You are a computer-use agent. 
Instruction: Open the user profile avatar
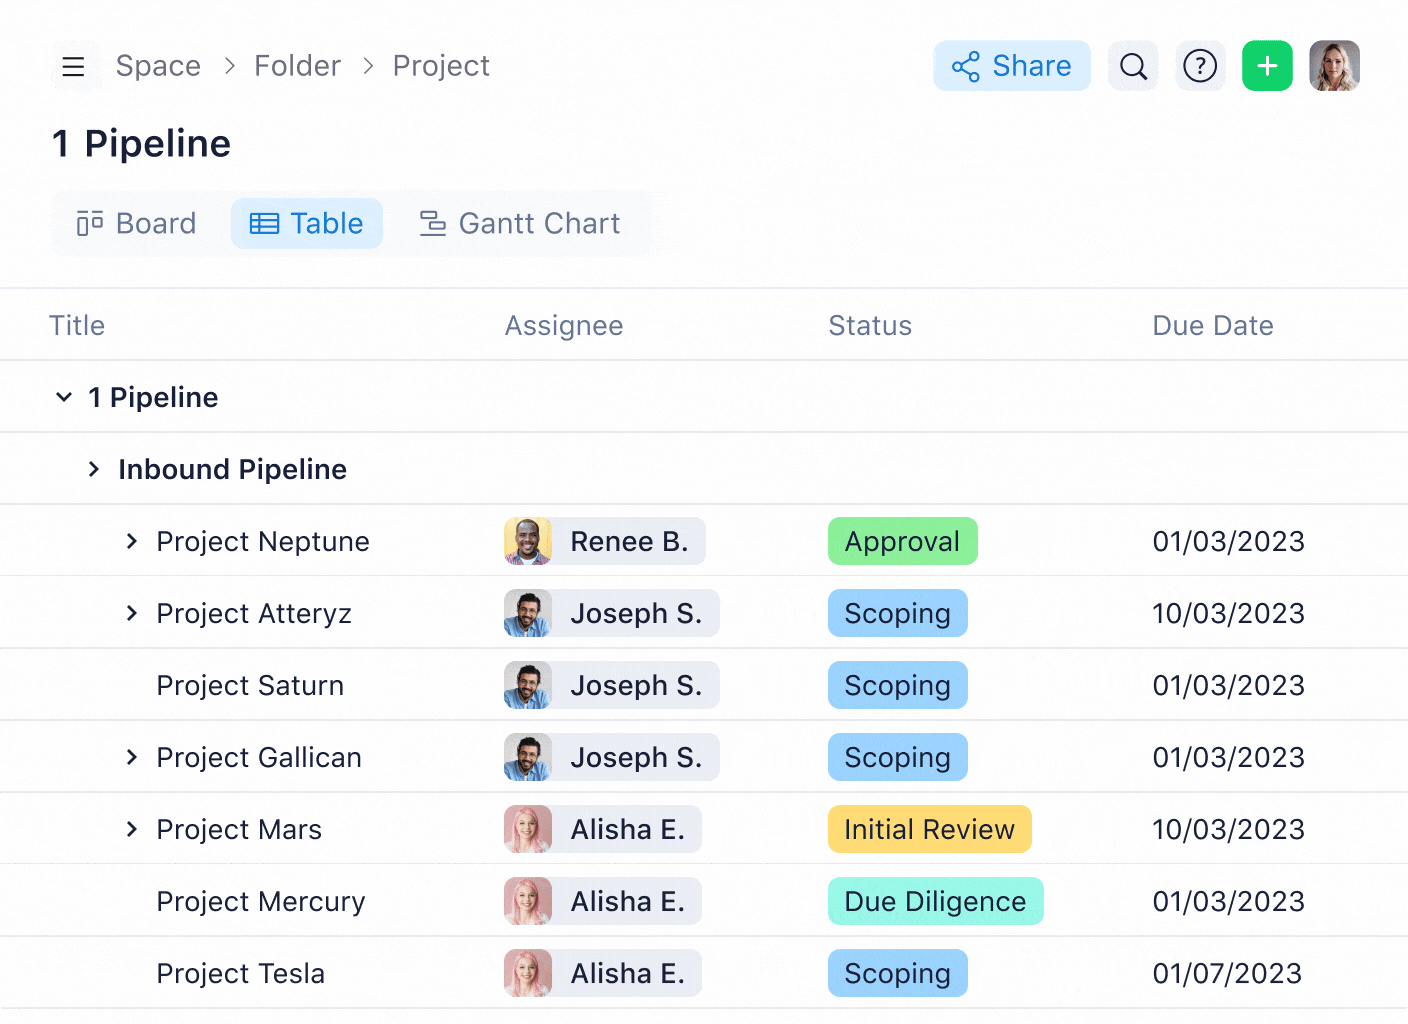[x=1334, y=66]
